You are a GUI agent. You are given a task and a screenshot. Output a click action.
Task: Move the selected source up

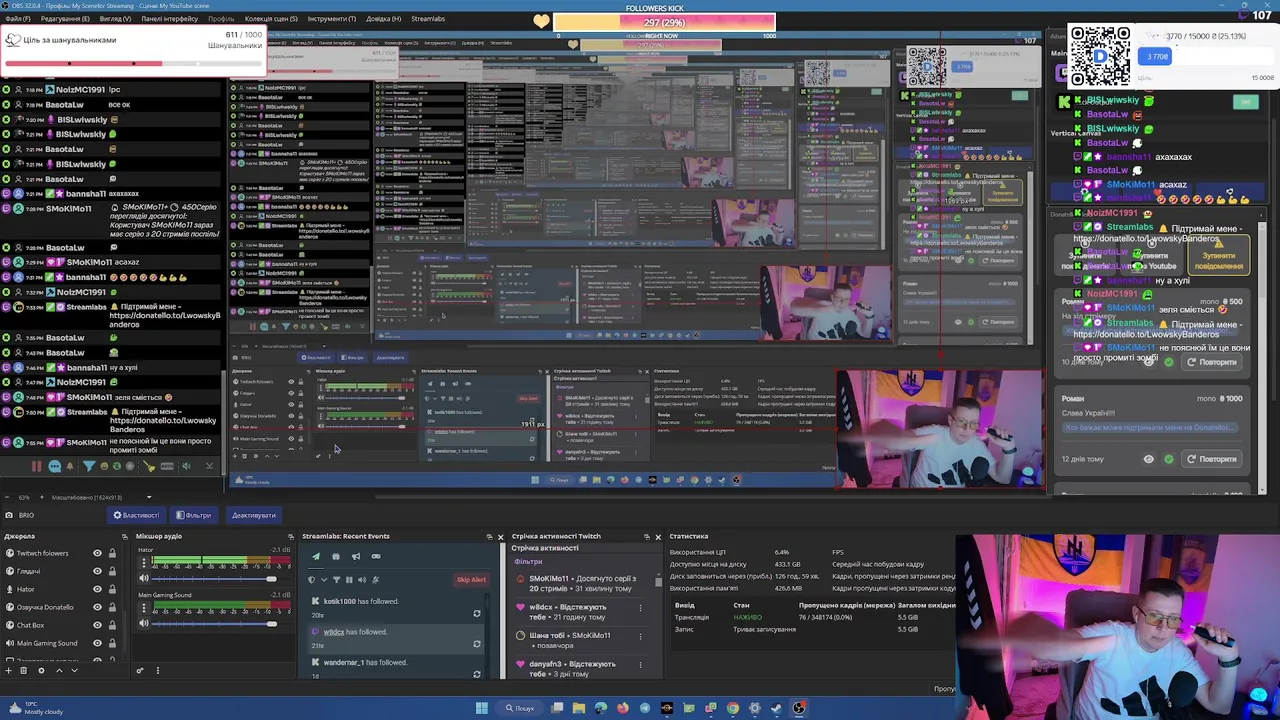(x=59, y=670)
